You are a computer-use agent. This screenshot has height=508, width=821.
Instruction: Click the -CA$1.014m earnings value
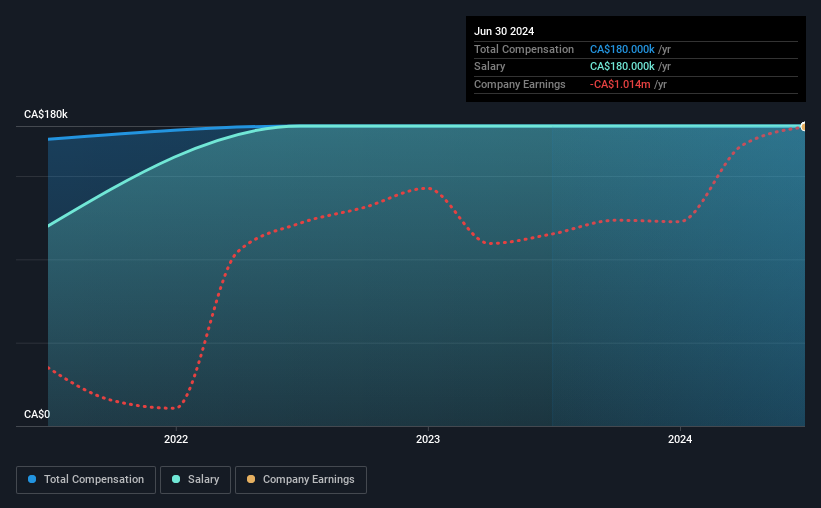tap(620, 84)
